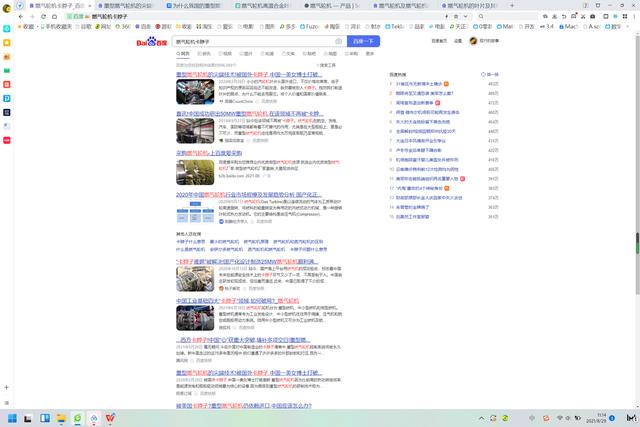Switch to tab 为什么我国的重型燃

193,6
